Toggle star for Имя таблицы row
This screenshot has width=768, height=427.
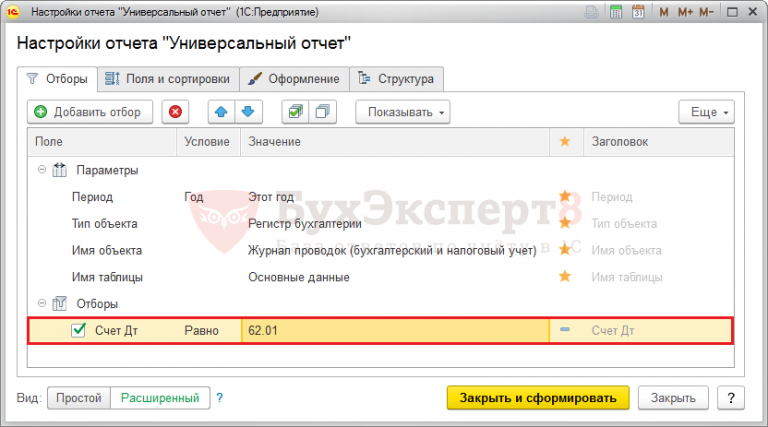point(565,276)
